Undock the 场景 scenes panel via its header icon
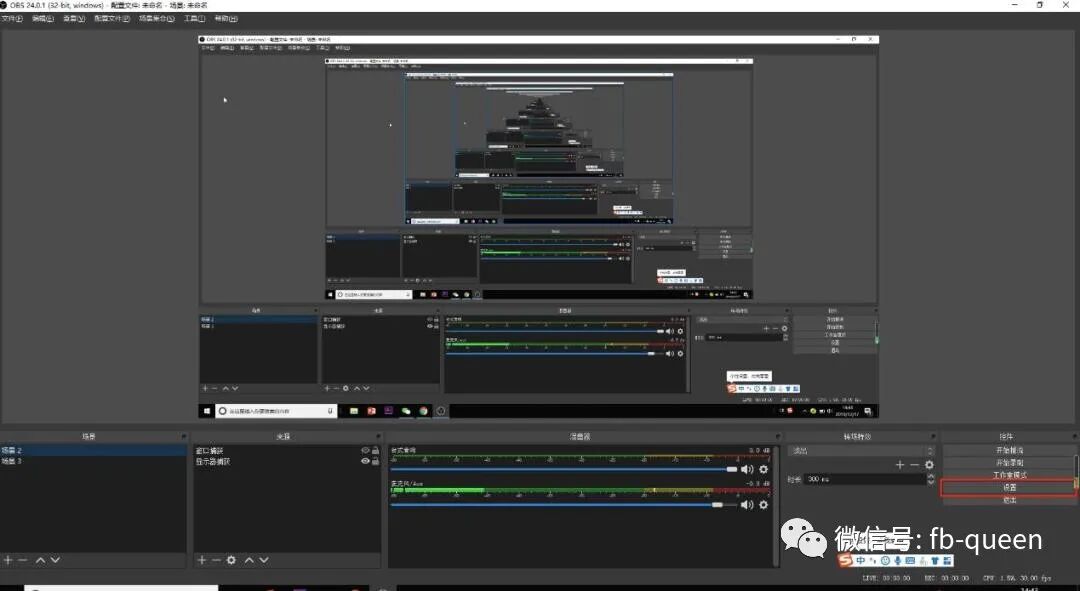Viewport: 1080px width, 591px height. [183, 437]
